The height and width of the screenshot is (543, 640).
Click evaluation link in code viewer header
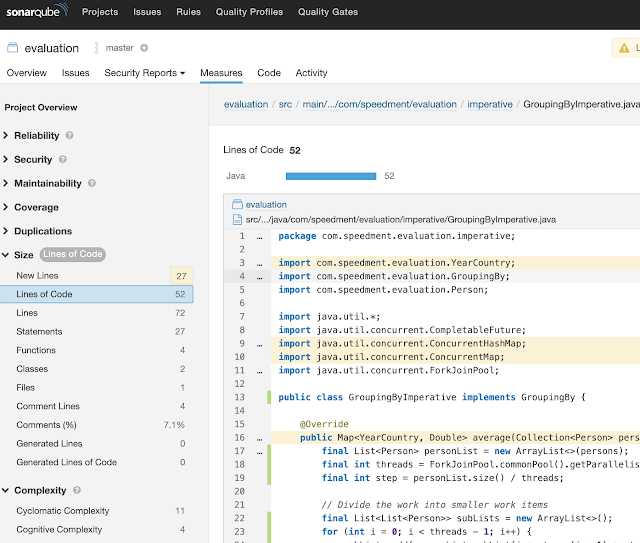[x=266, y=204]
